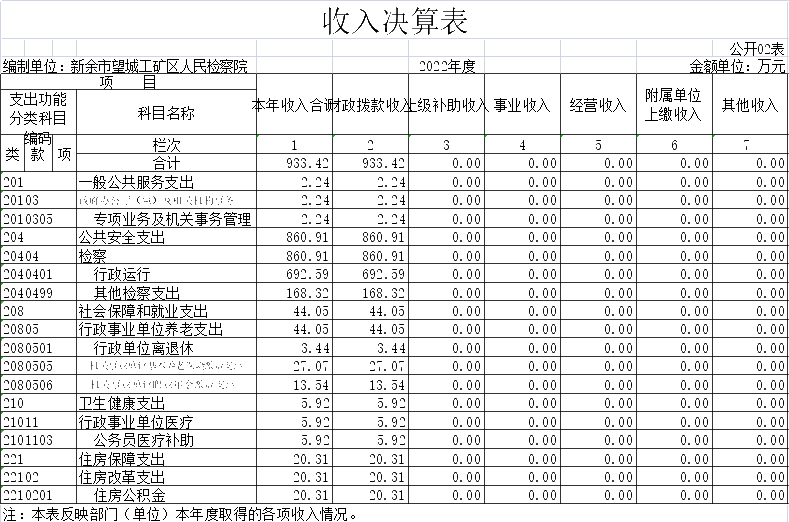789x522 pixels.
Task: Select code 2080506 cell
Action: (x=38, y=385)
